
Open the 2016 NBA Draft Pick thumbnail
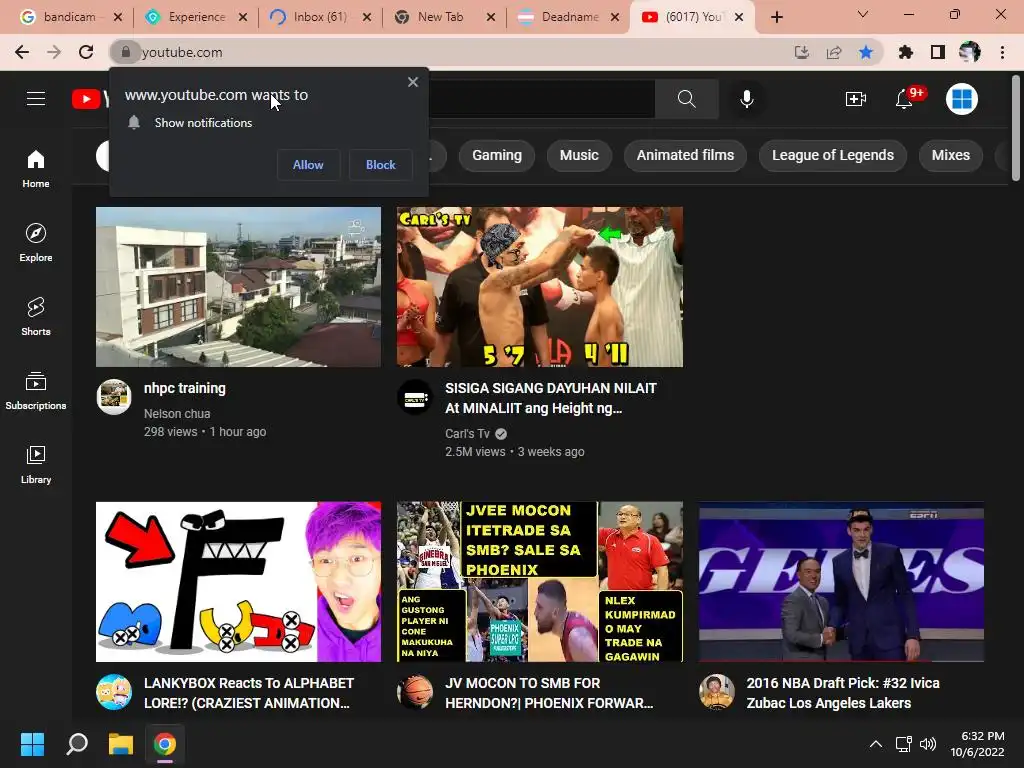click(x=841, y=582)
